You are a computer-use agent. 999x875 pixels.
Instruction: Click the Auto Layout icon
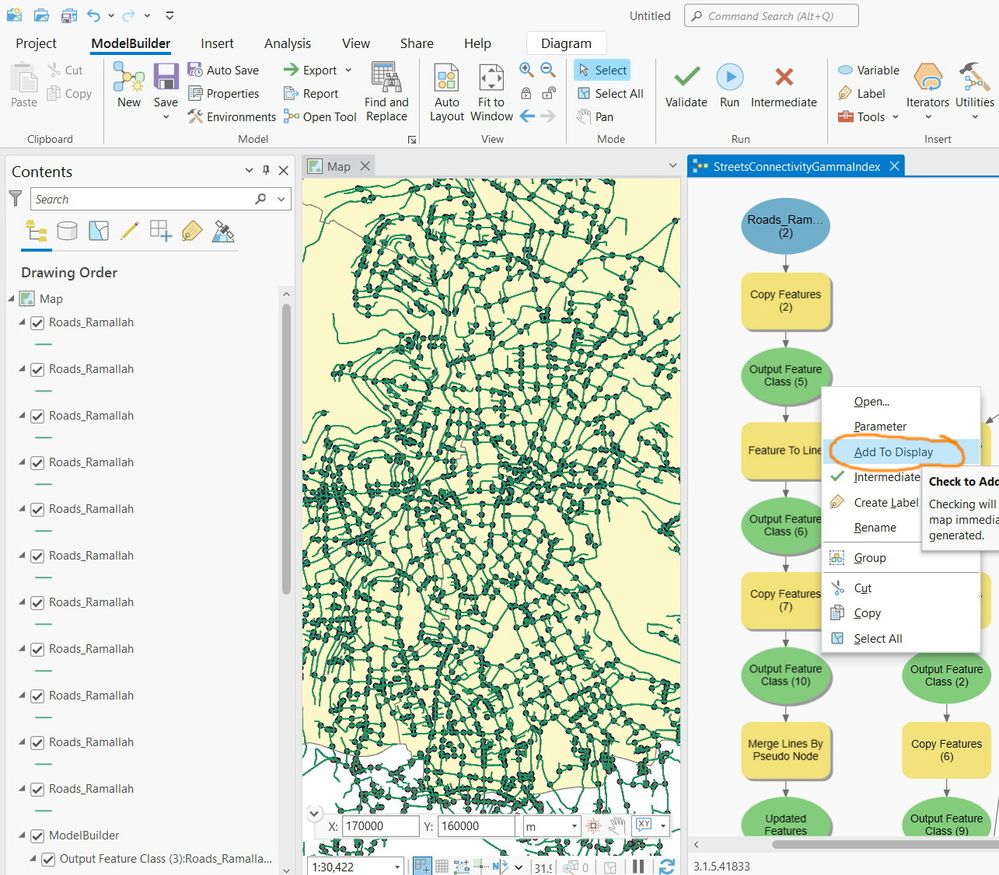(x=446, y=79)
